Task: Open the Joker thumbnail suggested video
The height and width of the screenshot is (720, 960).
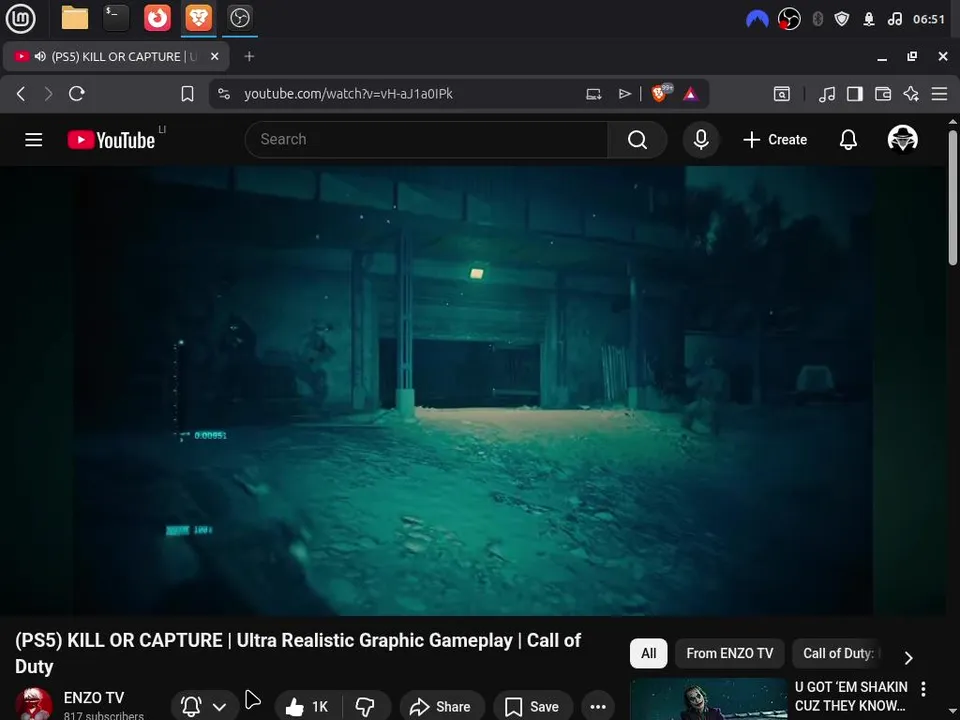Action: [x=708, y=699]
